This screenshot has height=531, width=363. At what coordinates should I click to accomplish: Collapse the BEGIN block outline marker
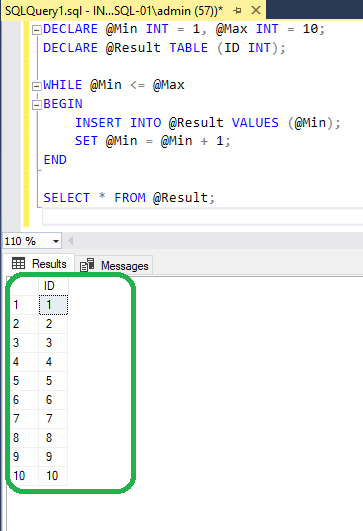[36, 105]
